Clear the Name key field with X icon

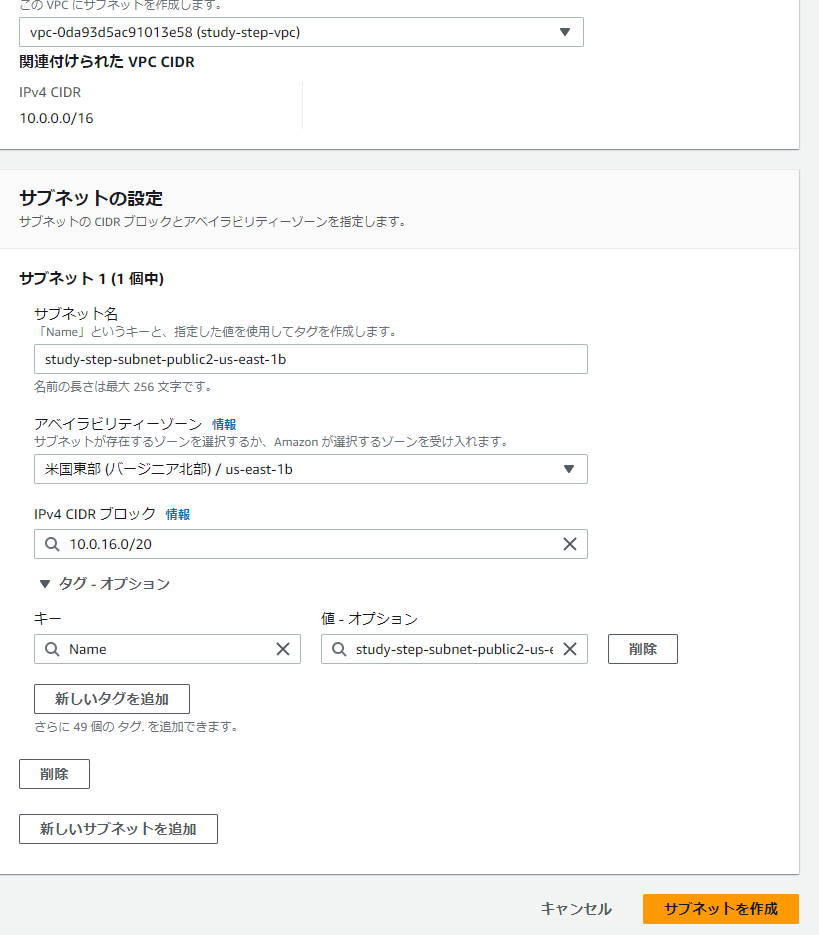(283, 649)
